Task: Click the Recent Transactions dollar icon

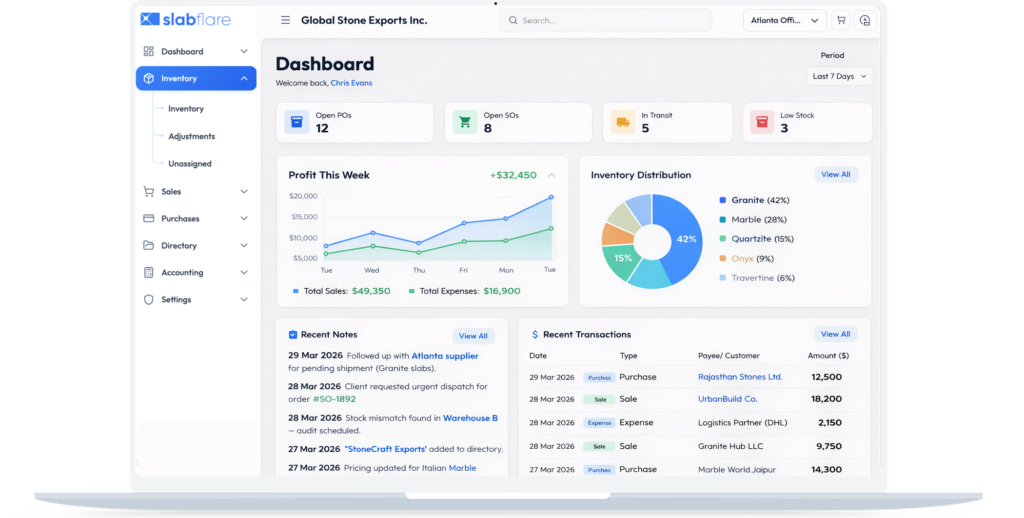Action: click(535, 334)
